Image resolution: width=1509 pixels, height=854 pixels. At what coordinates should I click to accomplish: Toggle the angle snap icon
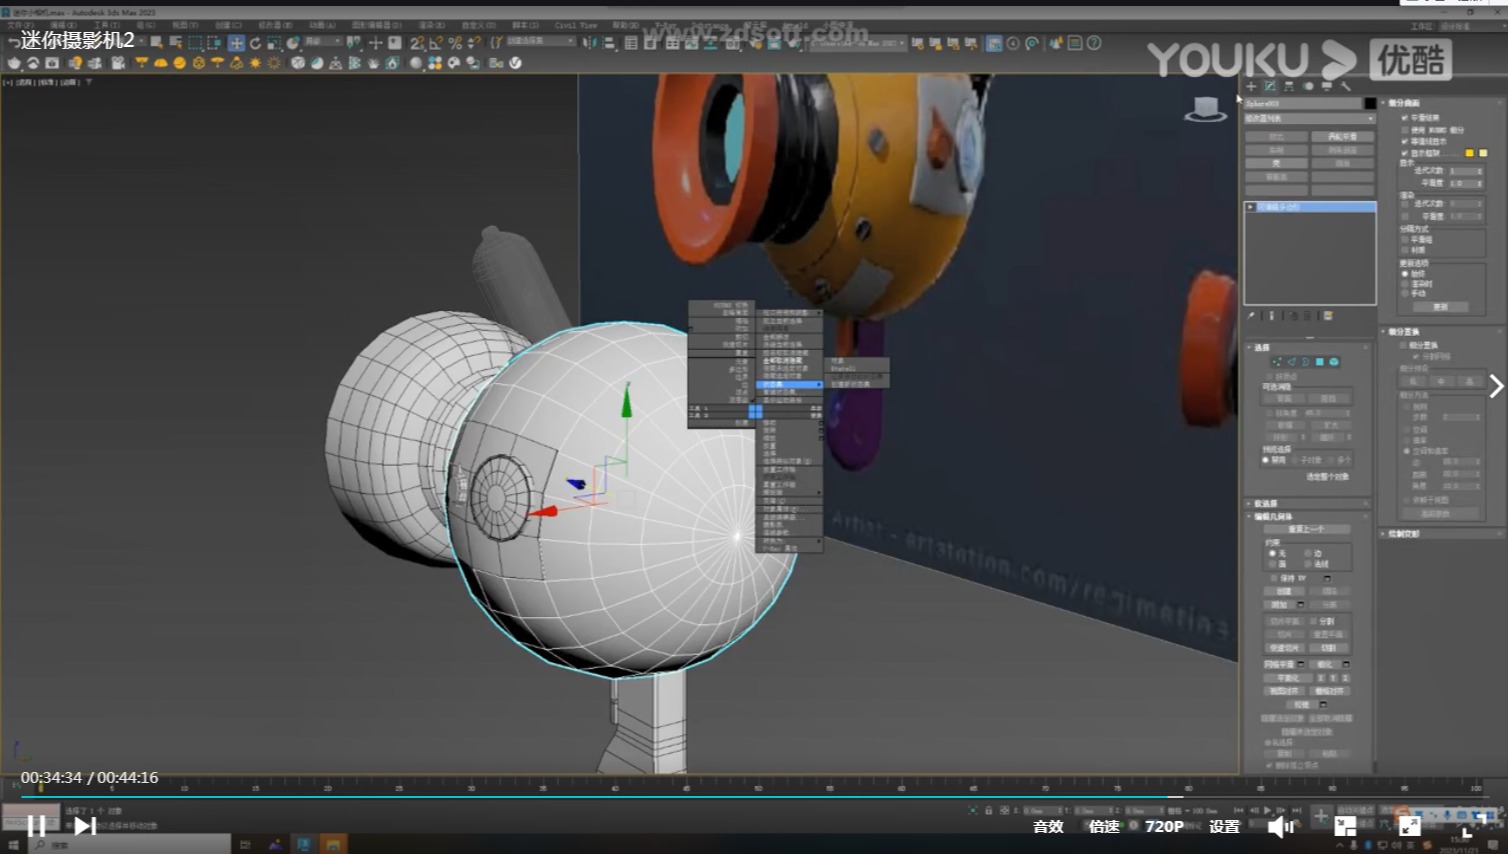click(436, 43)
